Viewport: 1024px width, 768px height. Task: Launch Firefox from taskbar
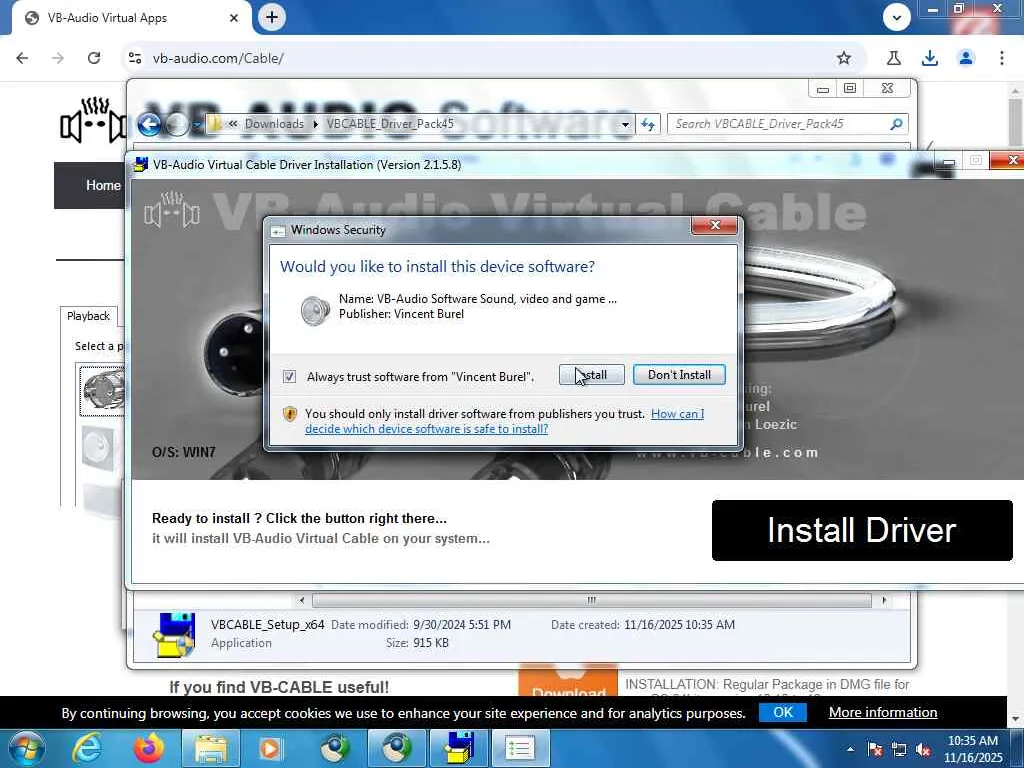[150, 748]
